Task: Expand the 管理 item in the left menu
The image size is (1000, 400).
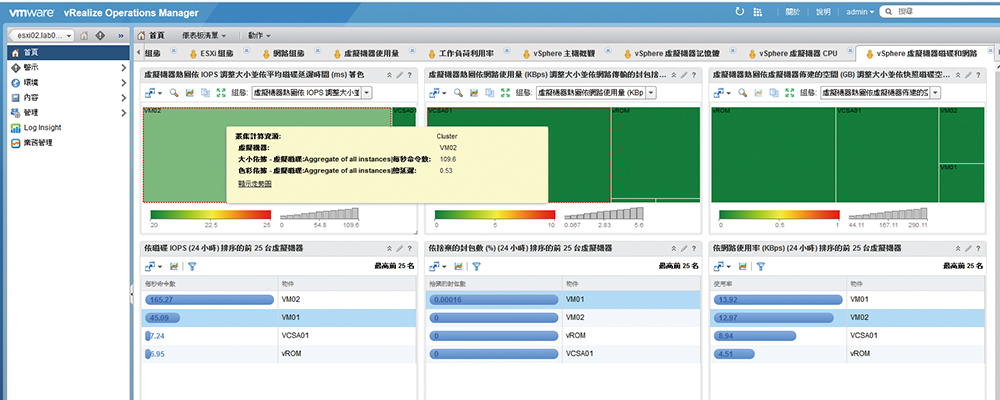Action: pyautogui.click(x=124, y=114)
